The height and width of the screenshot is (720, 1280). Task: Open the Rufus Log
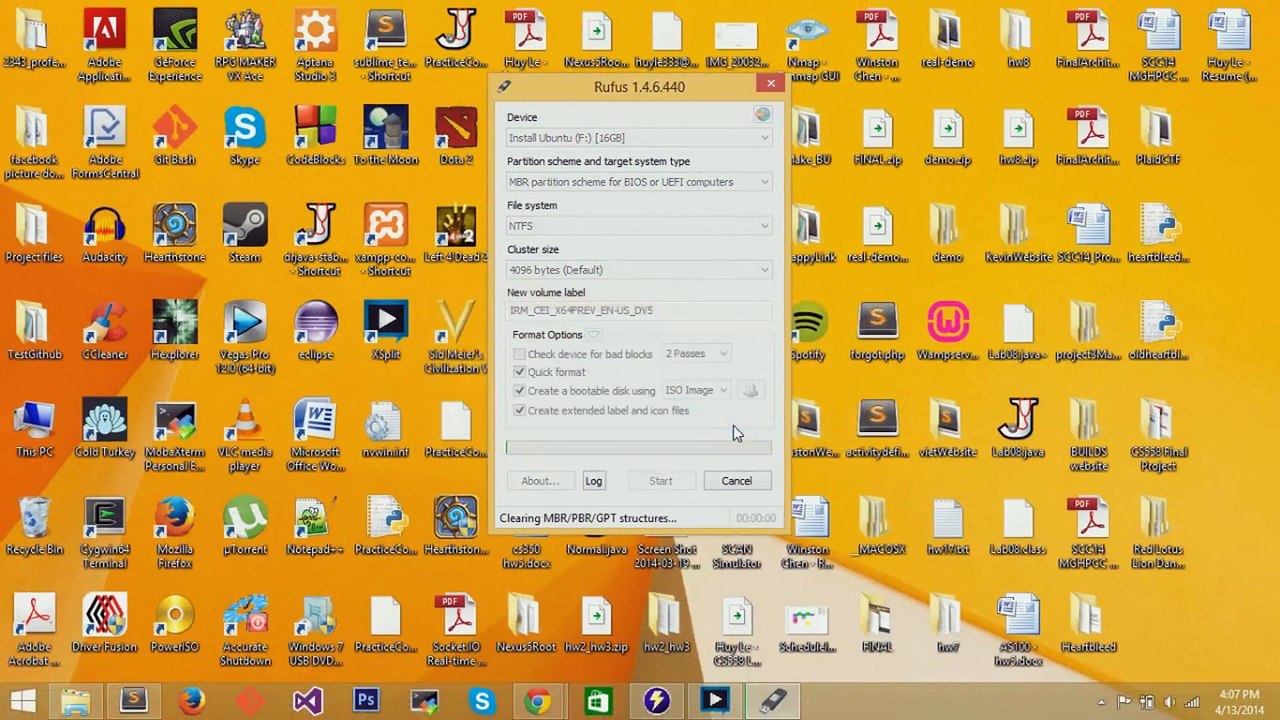(593, 481)
